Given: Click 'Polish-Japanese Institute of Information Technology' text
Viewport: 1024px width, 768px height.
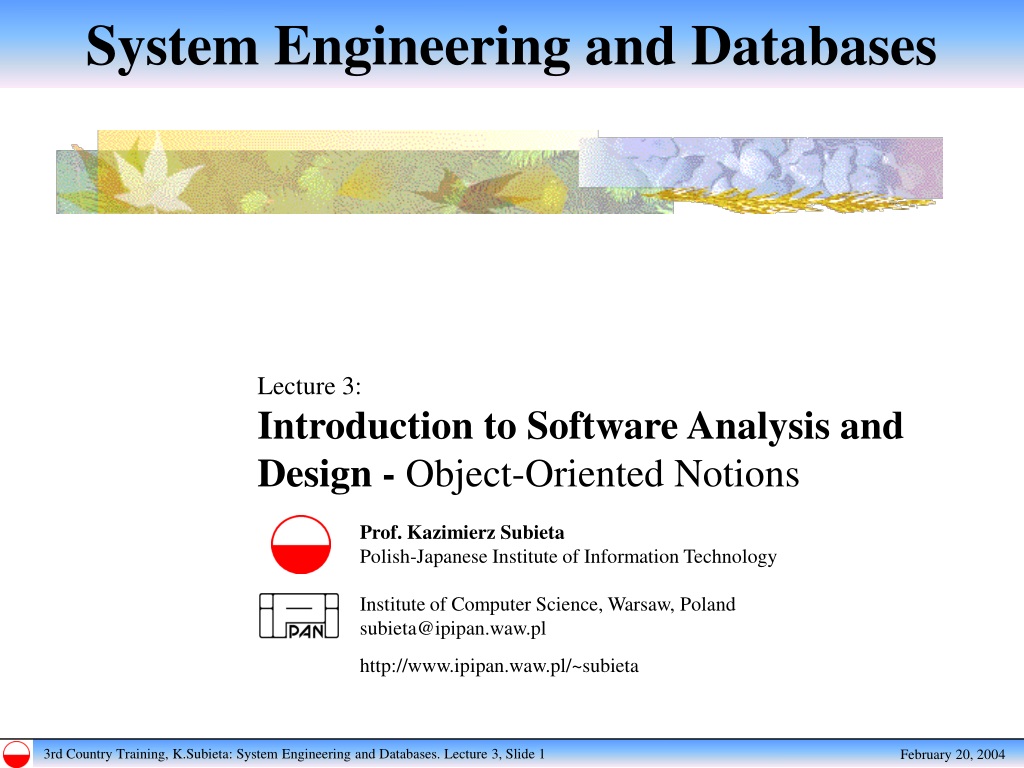Looking at the screenshot, I should tap(568, 557).
